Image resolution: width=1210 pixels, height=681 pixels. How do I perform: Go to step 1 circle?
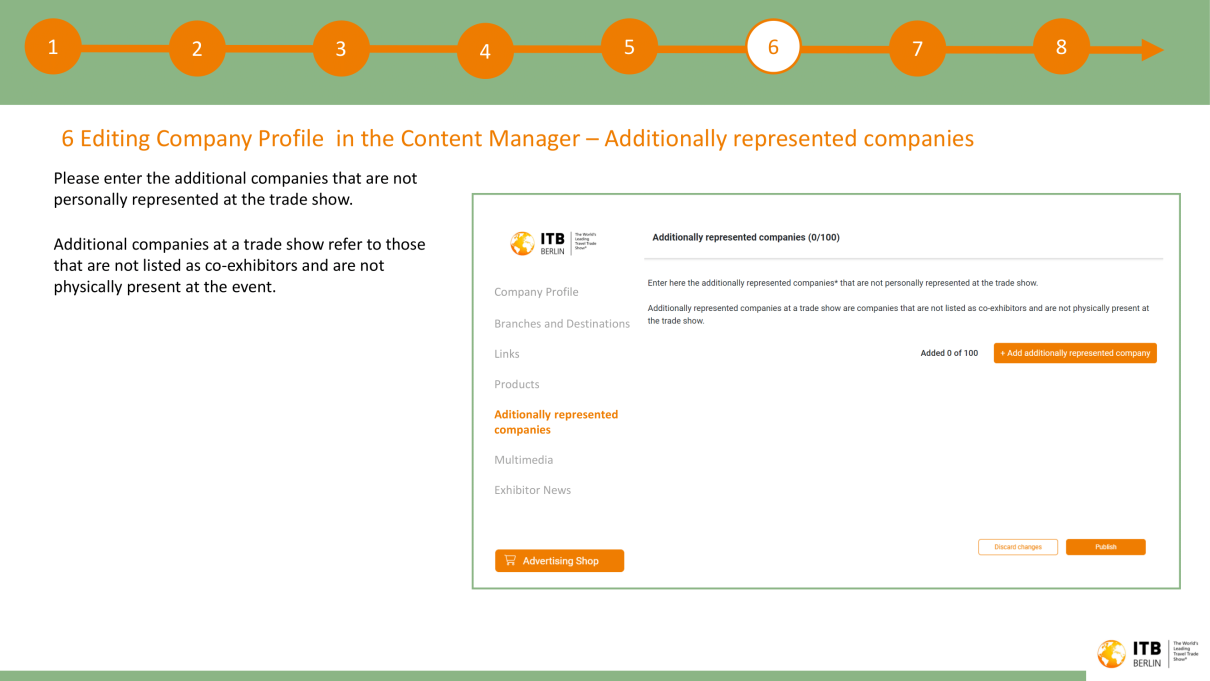pyautogui.click(x=52, y=46)
